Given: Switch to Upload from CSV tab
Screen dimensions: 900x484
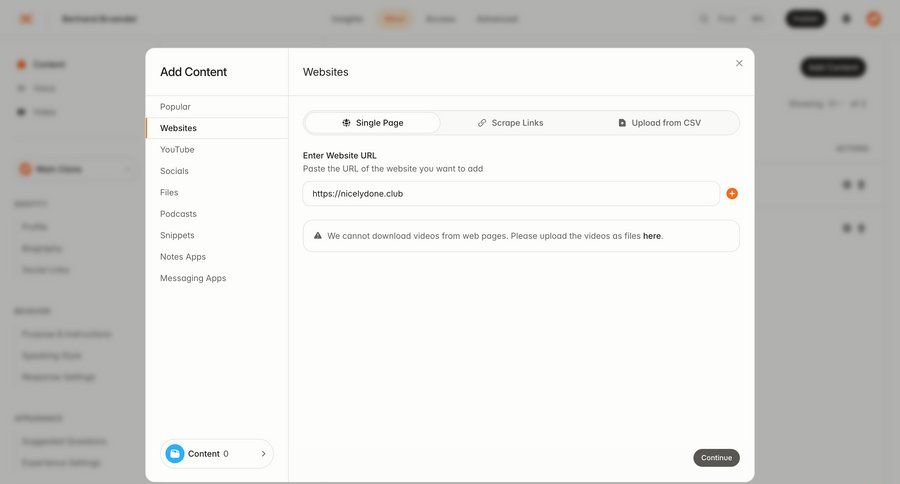Looking at the screenshot, I should [x=659, y=123].
